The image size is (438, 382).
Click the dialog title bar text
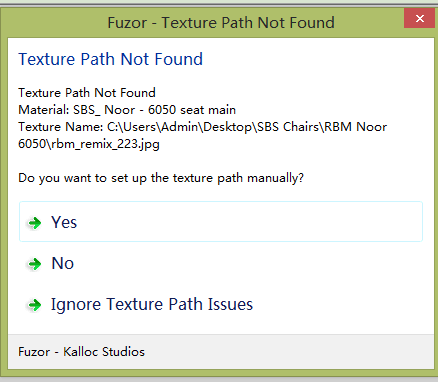pos(221,23)
